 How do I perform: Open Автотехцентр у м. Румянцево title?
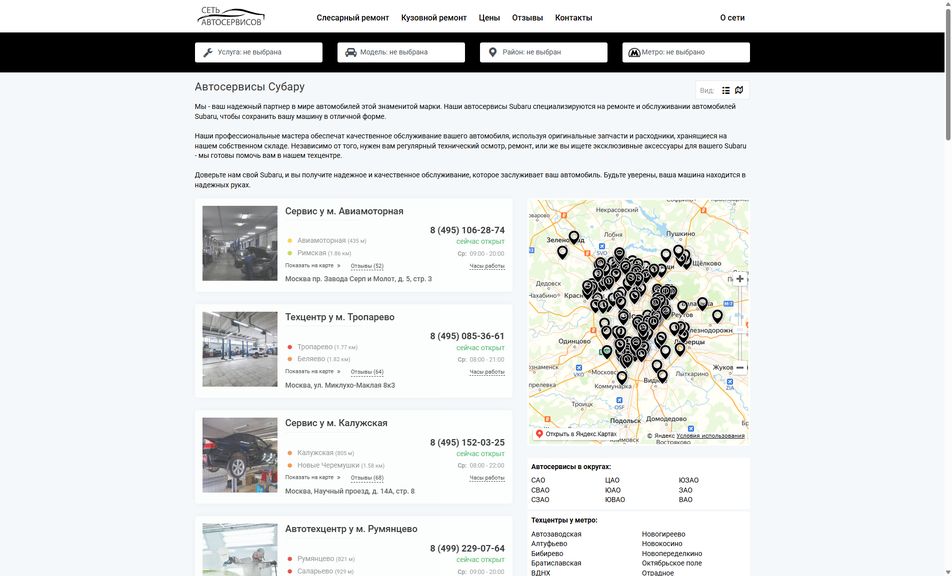[x=352, y=529]
